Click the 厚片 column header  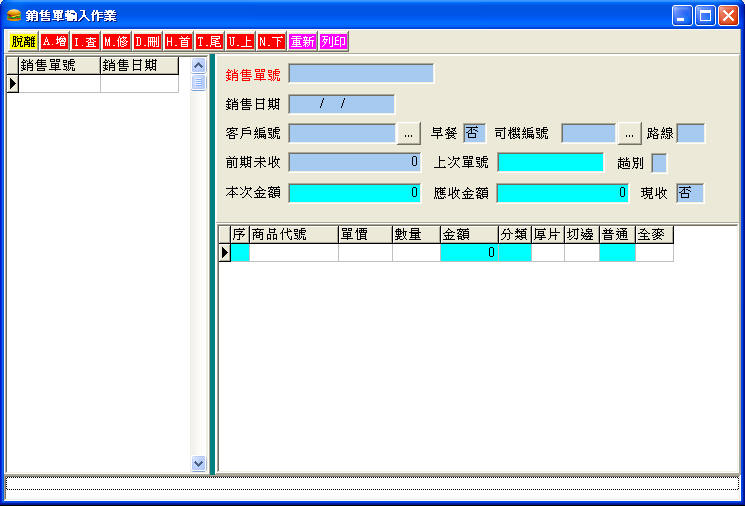[x=548, y=235]
